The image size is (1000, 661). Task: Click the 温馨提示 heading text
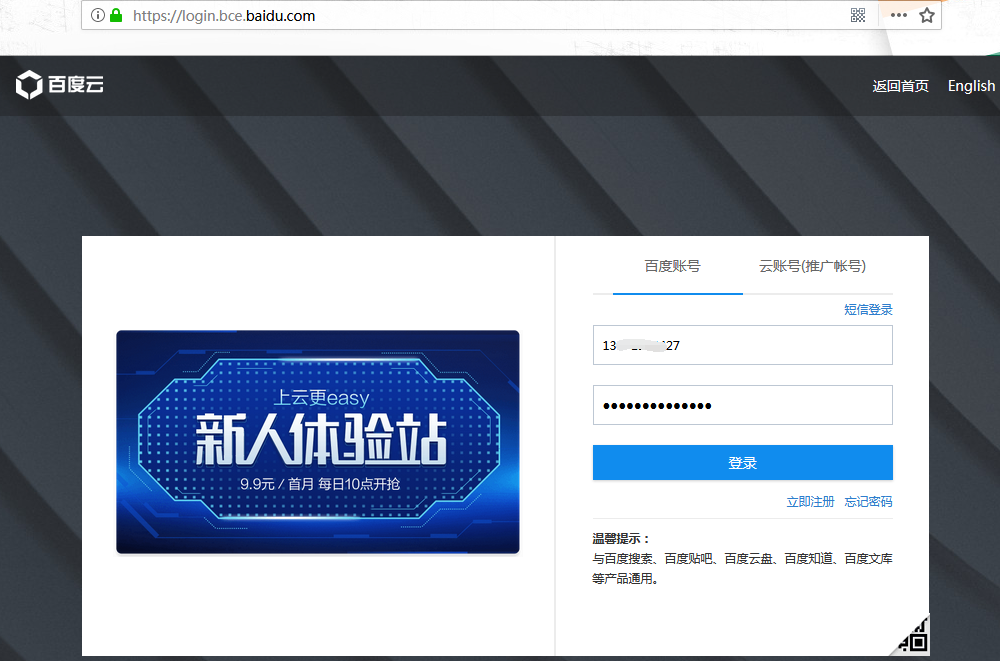point(621,538)
